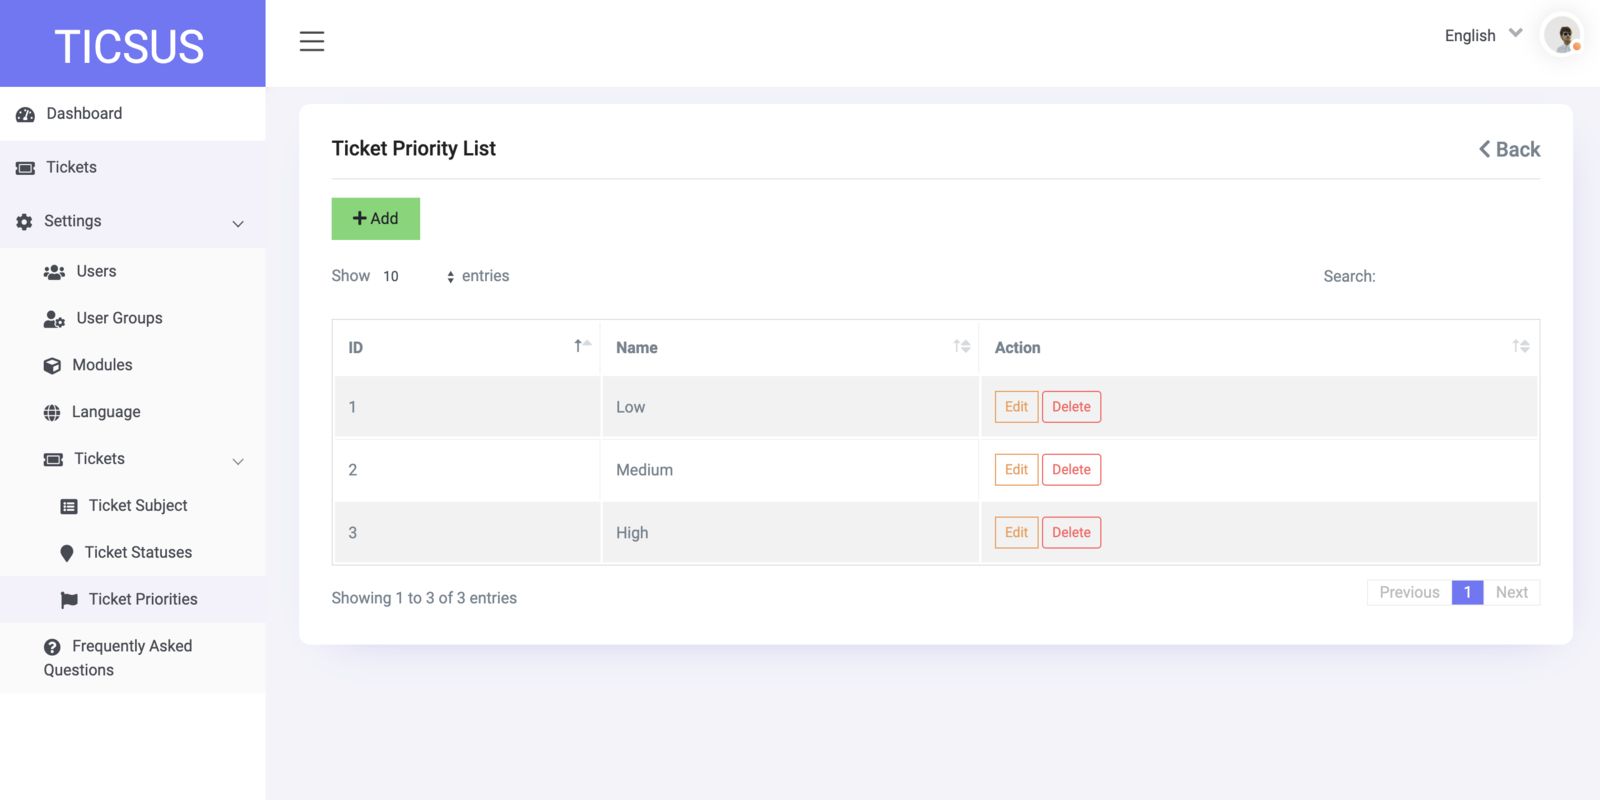
Task: Go Back from priority list
Action: click(x=1509, y=149)
